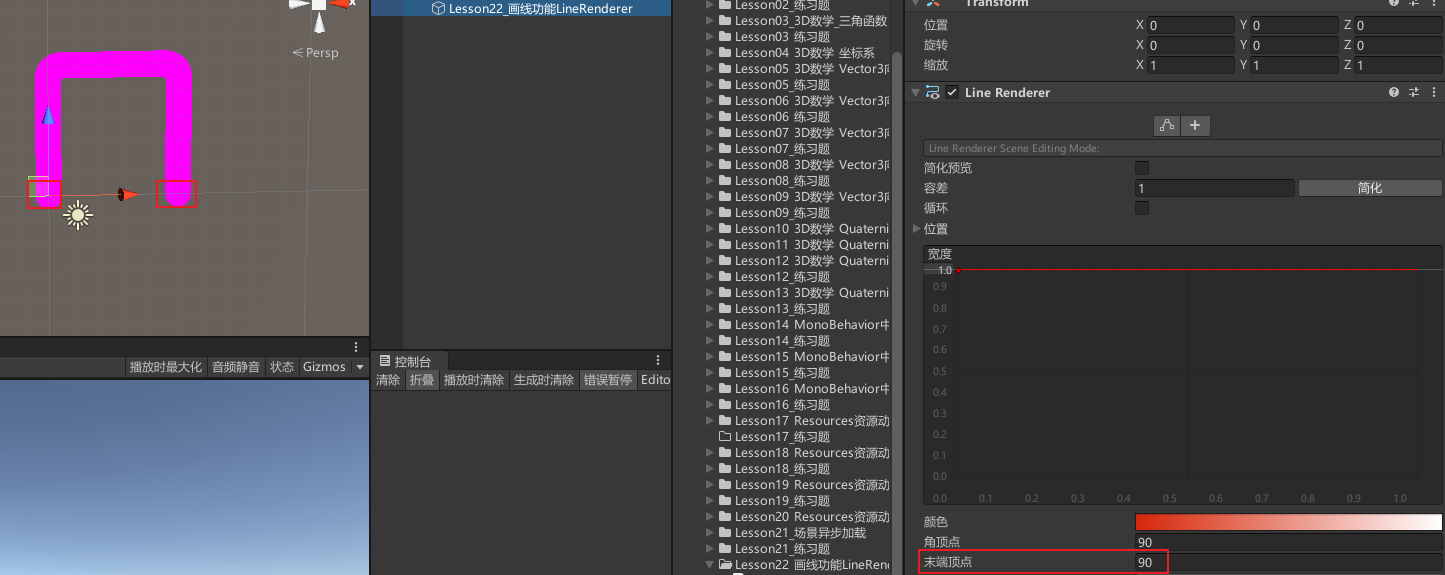Click the directional light sun gizmo

78,214
